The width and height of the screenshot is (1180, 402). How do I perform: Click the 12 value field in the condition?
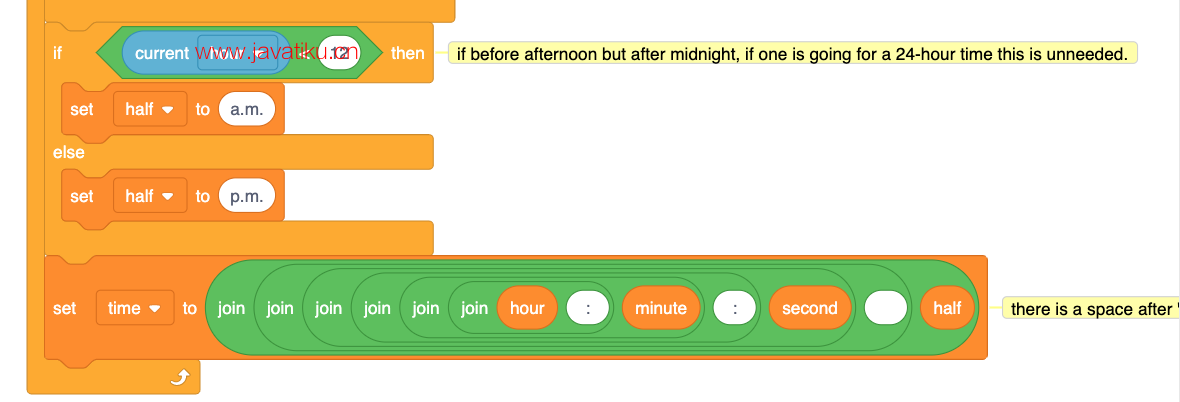coord(339,53)
